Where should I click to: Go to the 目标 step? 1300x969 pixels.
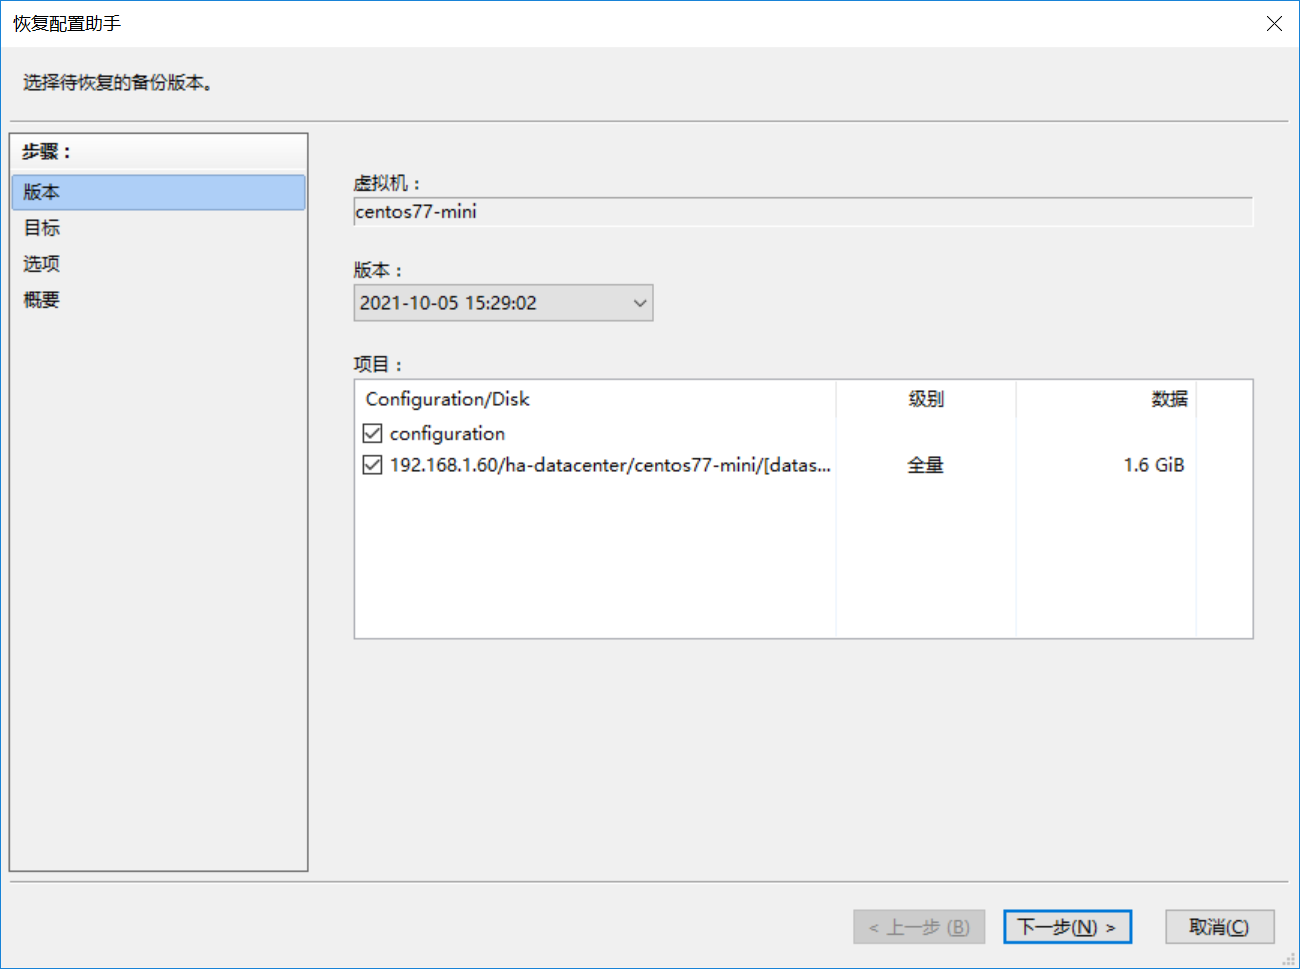click(42, 228)
